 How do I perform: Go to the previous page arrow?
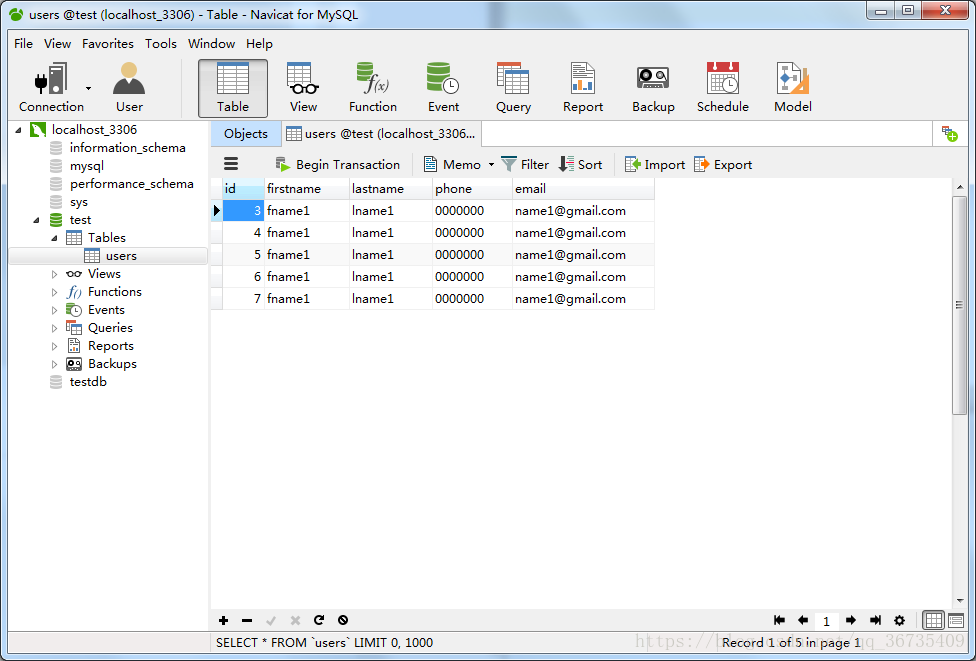click(803, 620)
